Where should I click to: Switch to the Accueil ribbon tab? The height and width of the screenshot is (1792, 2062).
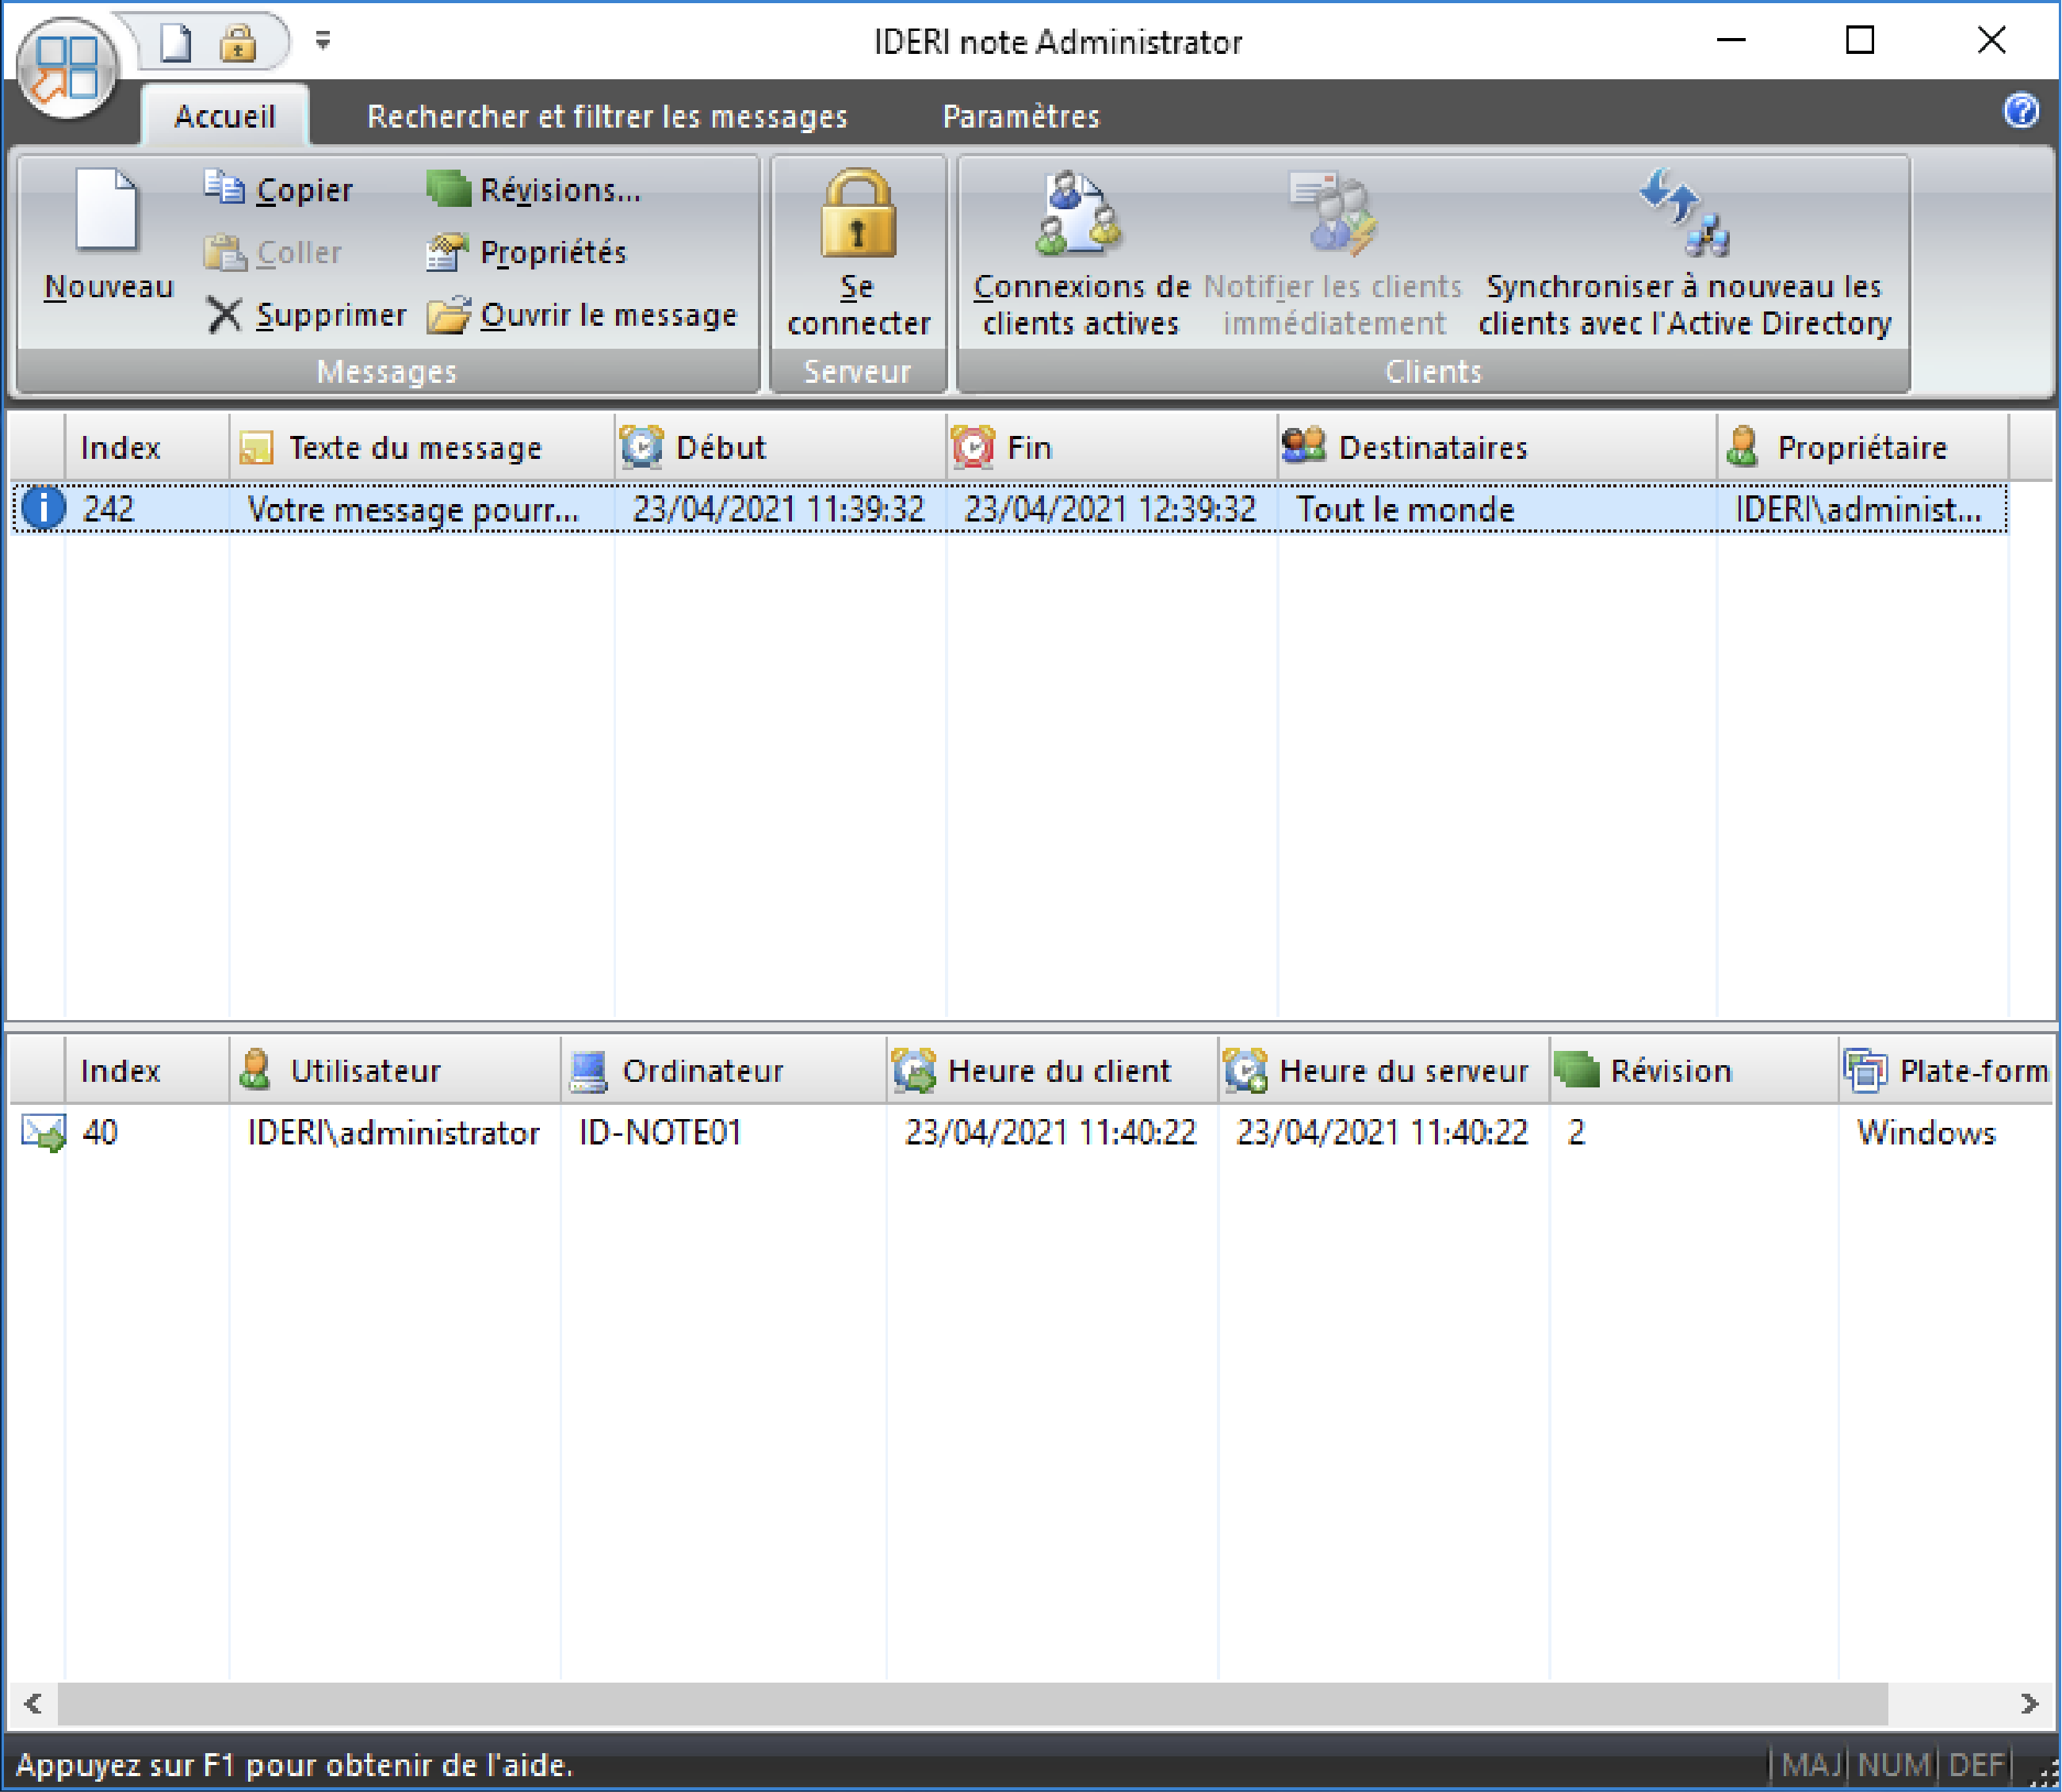[225, 117]
